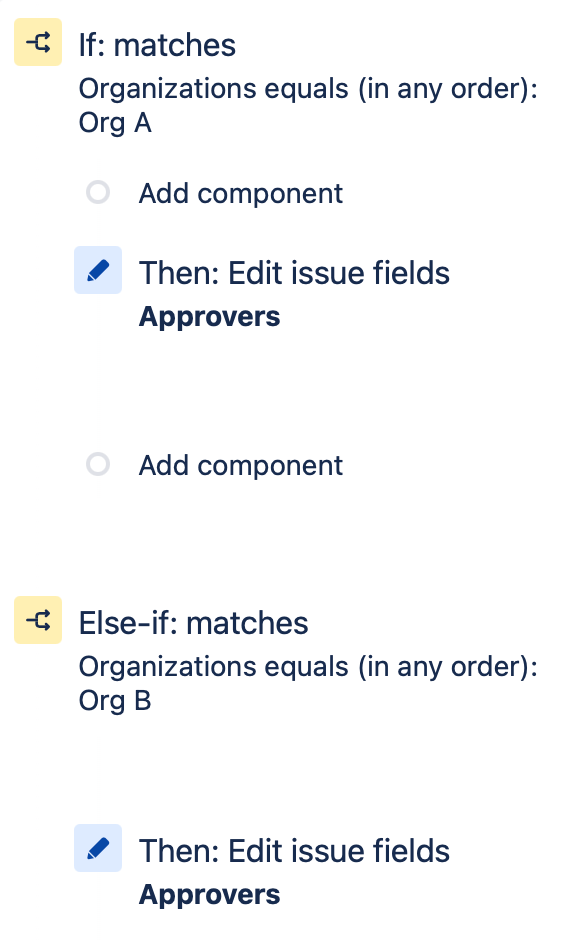Click the pencil icon for the first Then action

tap(97, 270)
